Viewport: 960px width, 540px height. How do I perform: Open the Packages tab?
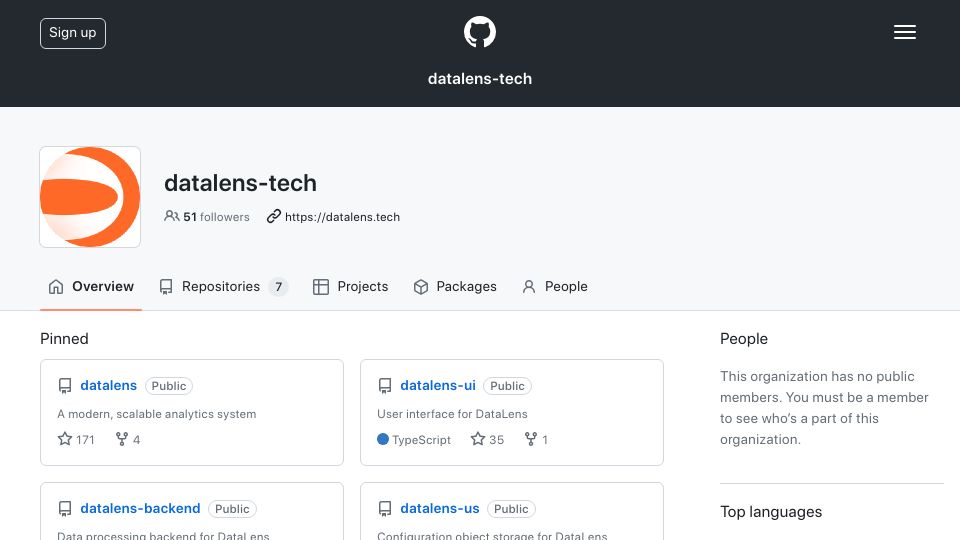click(455, 287)
